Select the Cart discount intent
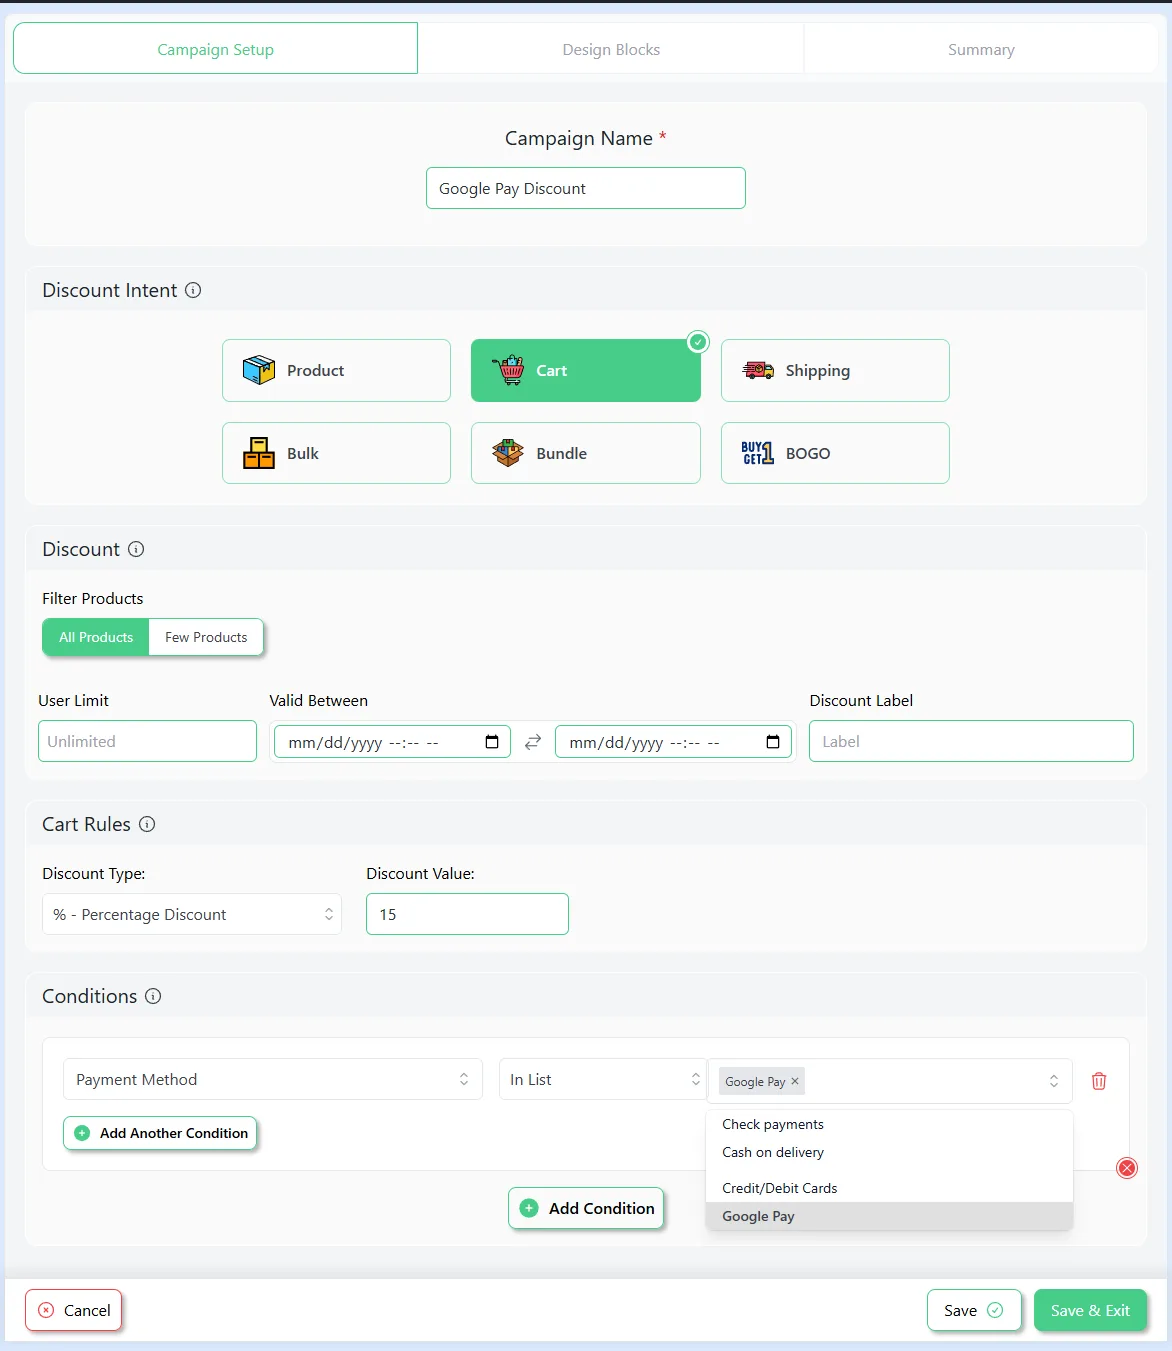The height and width of the screenshot is (1351, 1172). (x=586, y=370)
